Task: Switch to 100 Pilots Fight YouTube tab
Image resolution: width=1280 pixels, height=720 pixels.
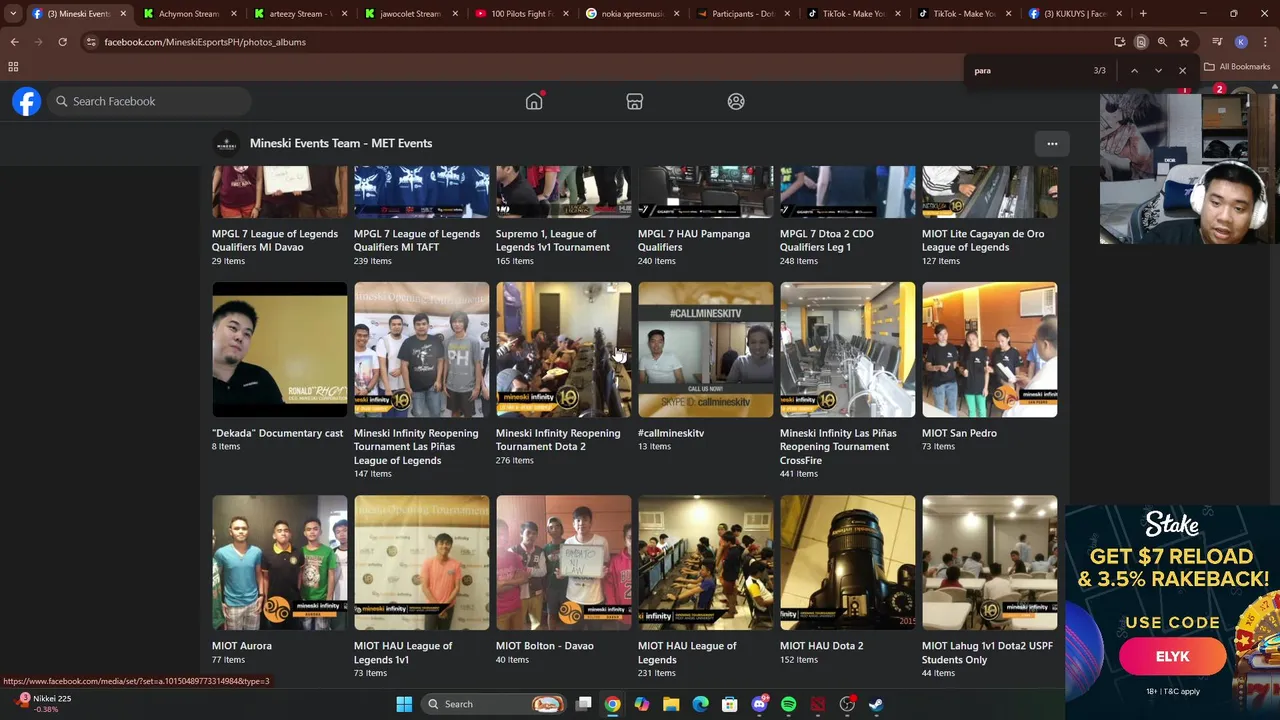Action: click(x=520, y=14)
